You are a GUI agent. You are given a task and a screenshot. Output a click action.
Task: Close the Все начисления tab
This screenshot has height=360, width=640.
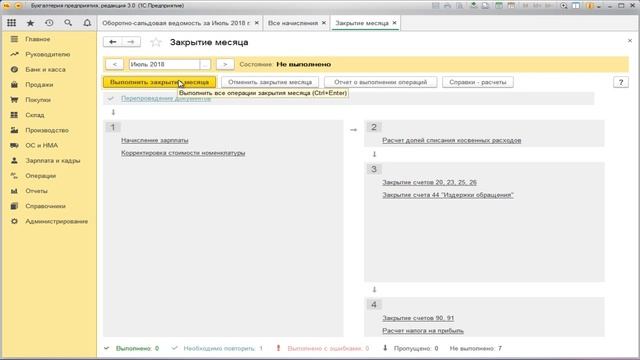click(x=324, y=23)
